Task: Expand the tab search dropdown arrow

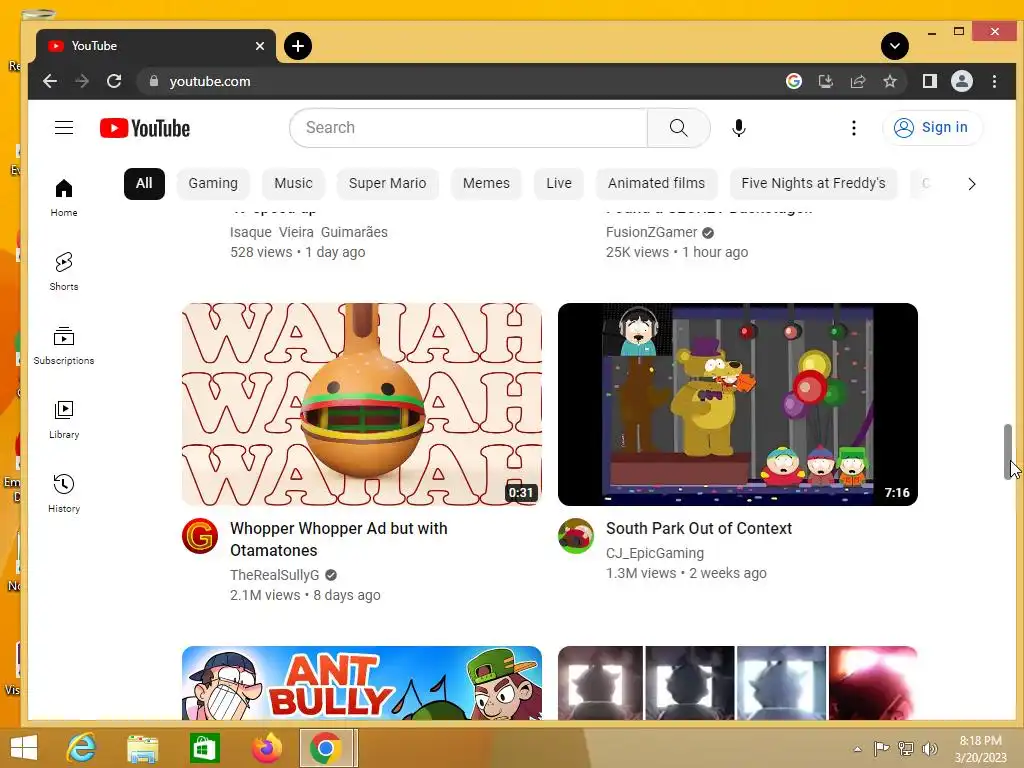Action: pos(895,46)
